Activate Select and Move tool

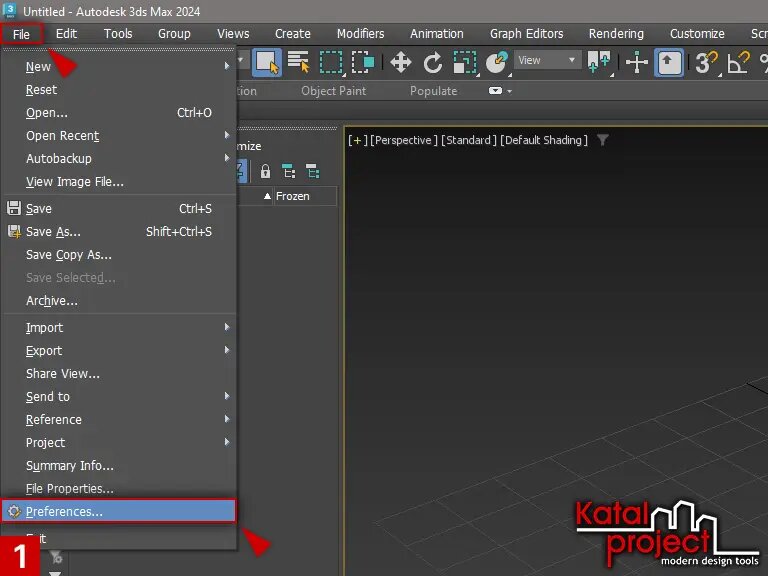[x=401, y=63]
